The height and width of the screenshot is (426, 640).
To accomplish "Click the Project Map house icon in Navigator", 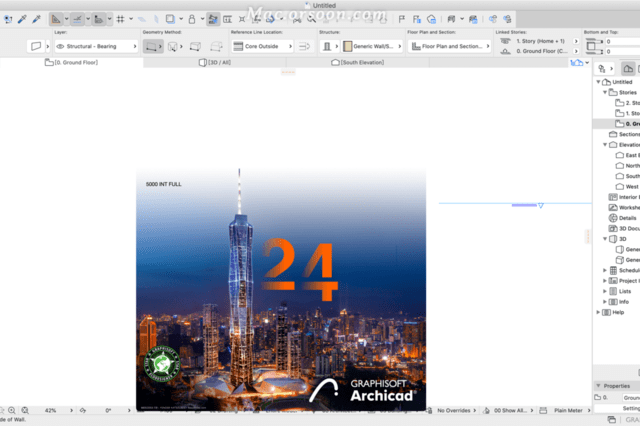I will coord(628,69).
